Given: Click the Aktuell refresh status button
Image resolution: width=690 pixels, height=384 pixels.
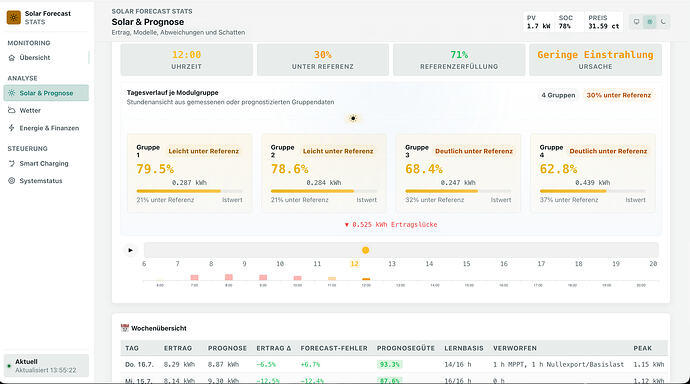Looking at the screenshot, I should [x=46, y=366].
